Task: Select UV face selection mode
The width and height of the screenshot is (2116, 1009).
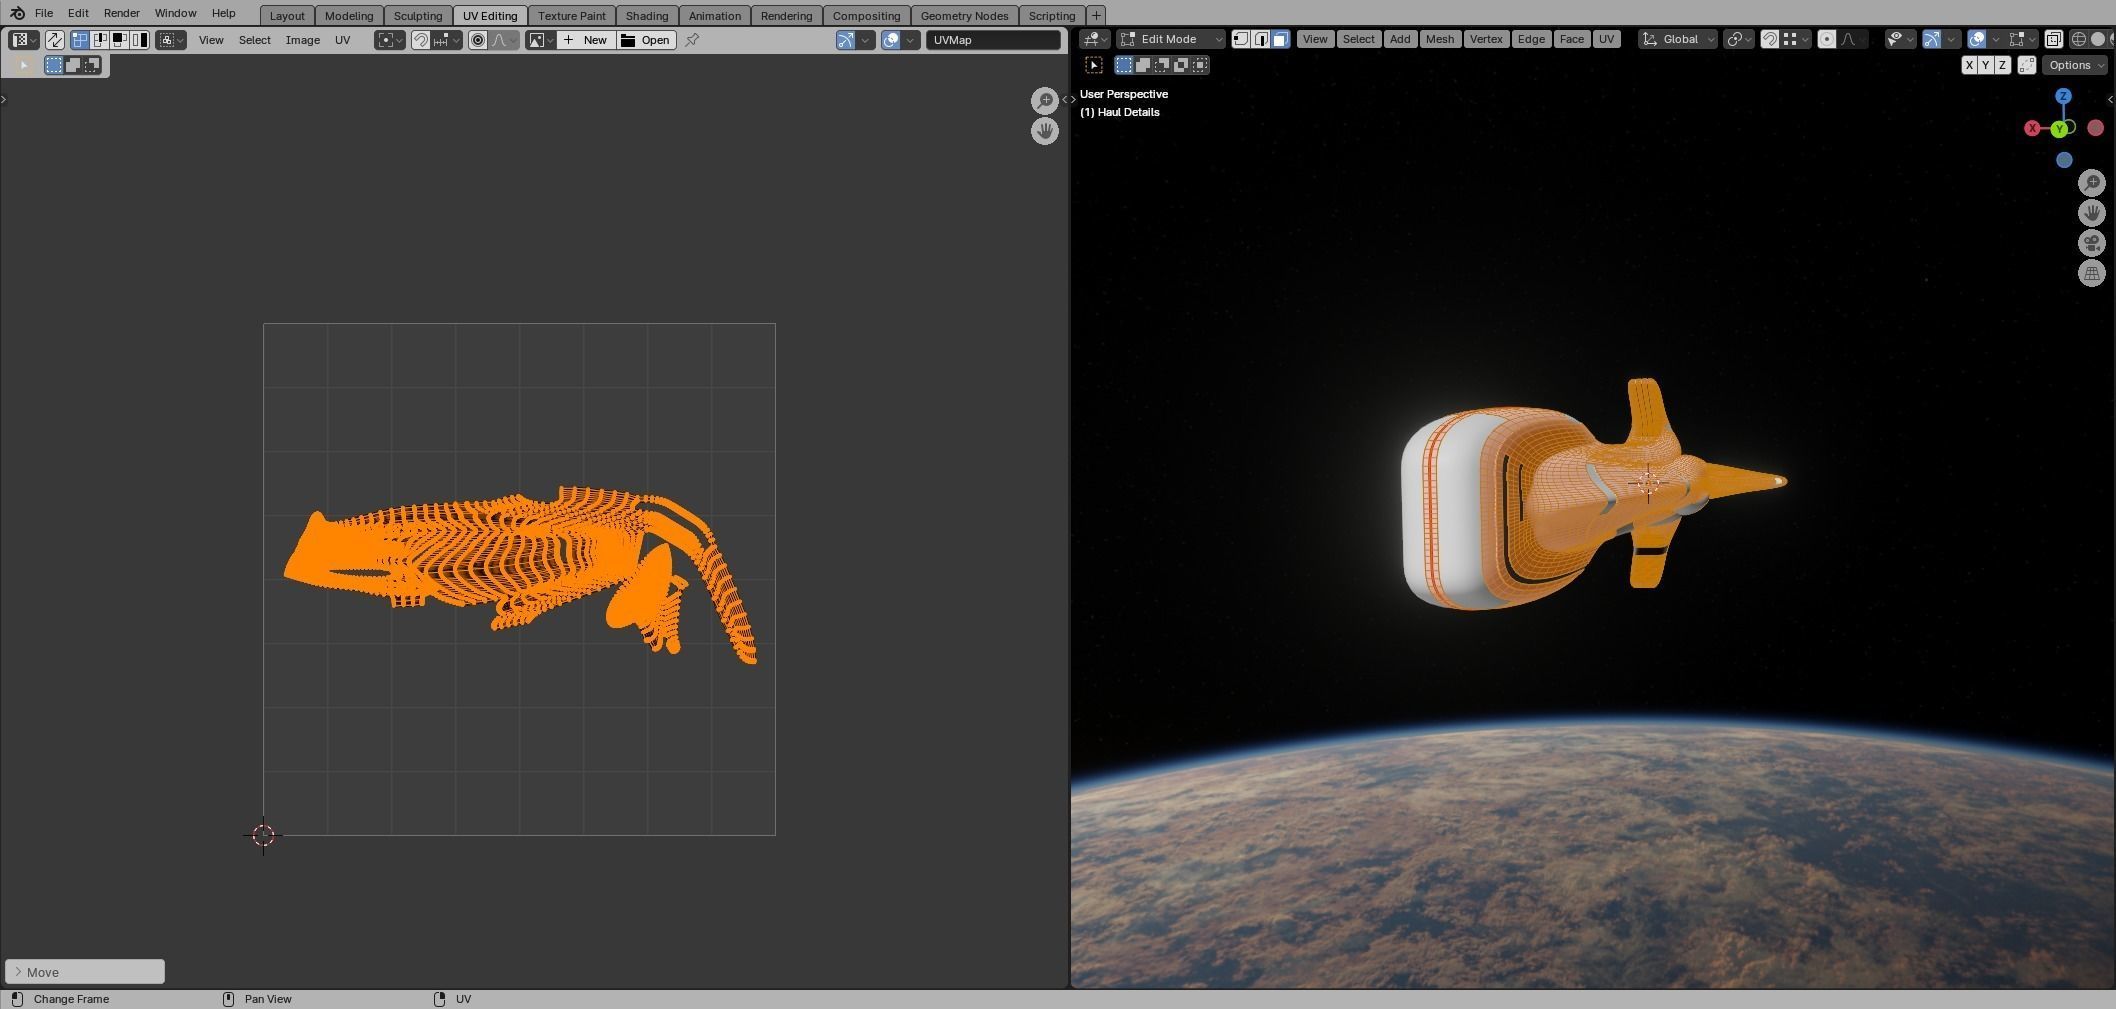Action: [x=120, y=40]
